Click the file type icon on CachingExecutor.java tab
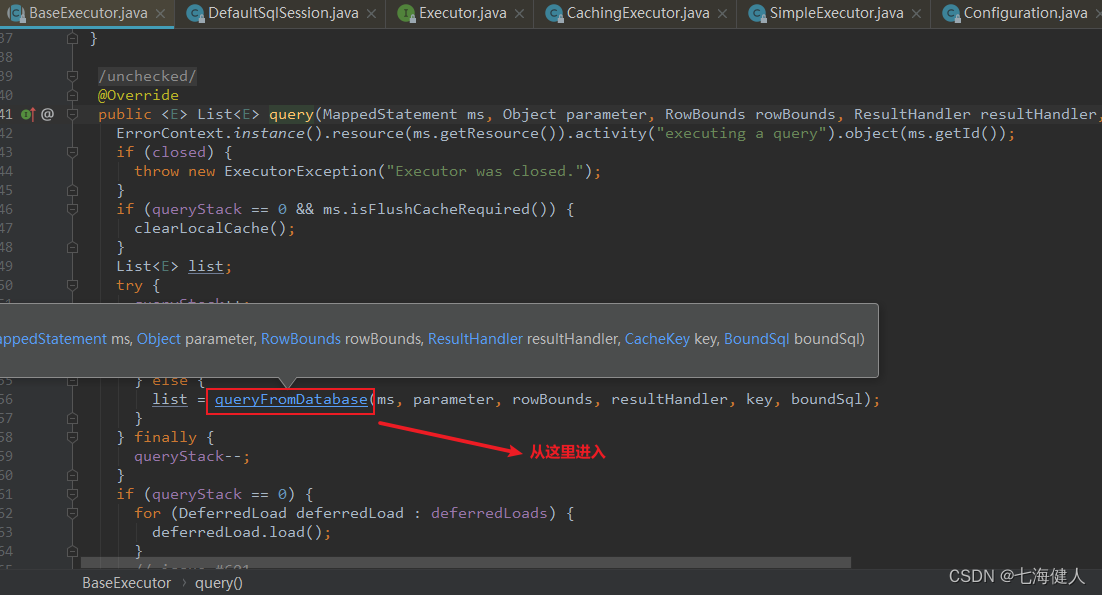 pyautogui.click(x=556, y=14)
